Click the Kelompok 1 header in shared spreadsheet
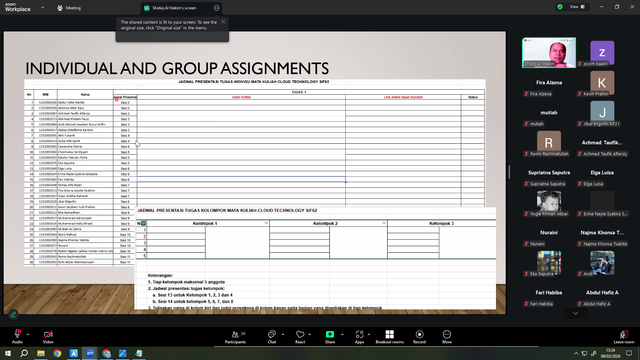This screenshot has width=640, height=360. tap(205, 223)
